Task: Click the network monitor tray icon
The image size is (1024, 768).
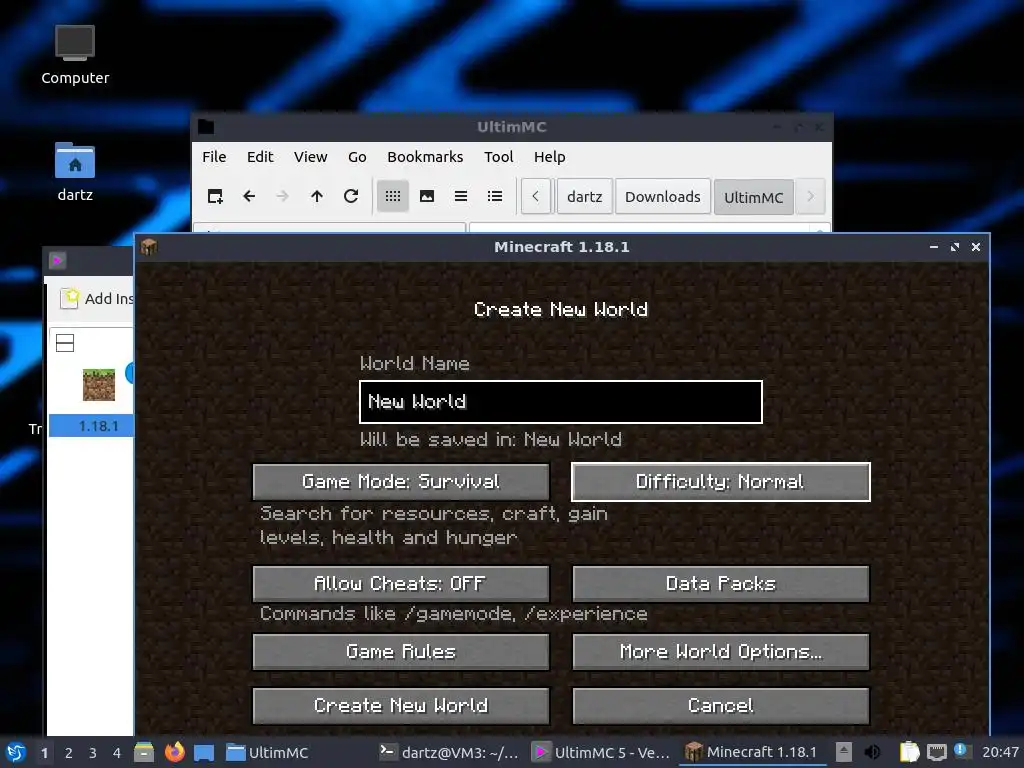Action: (936, 752)
